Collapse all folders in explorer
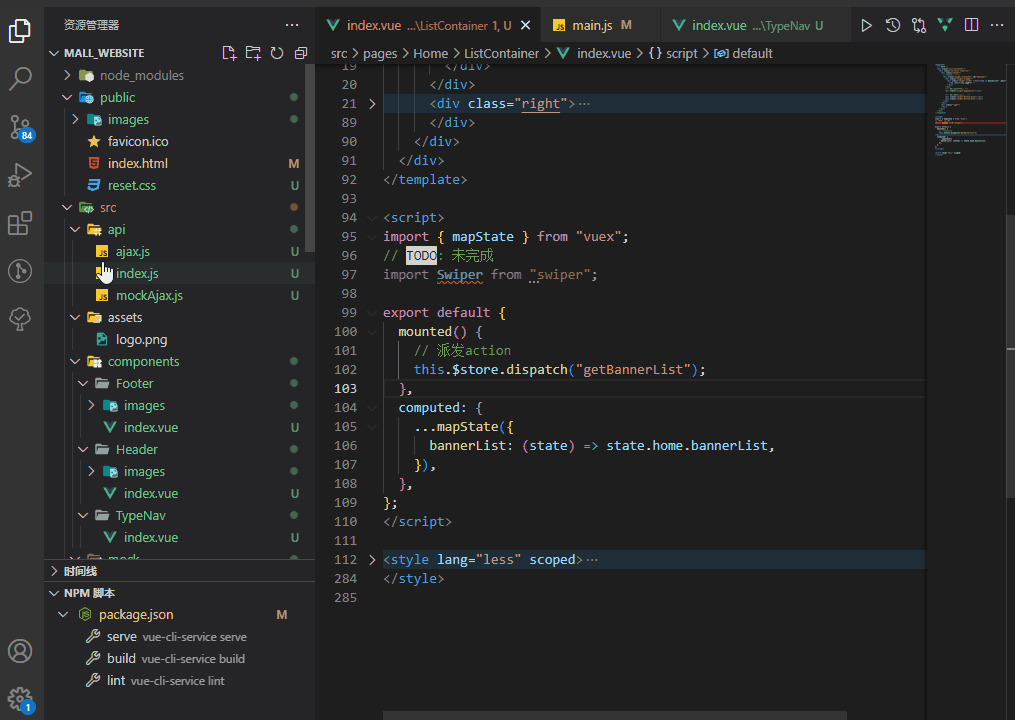Image resolution: width=1015 pixels, height=720 pixels. pyautogui.click(x=300, y=53)
